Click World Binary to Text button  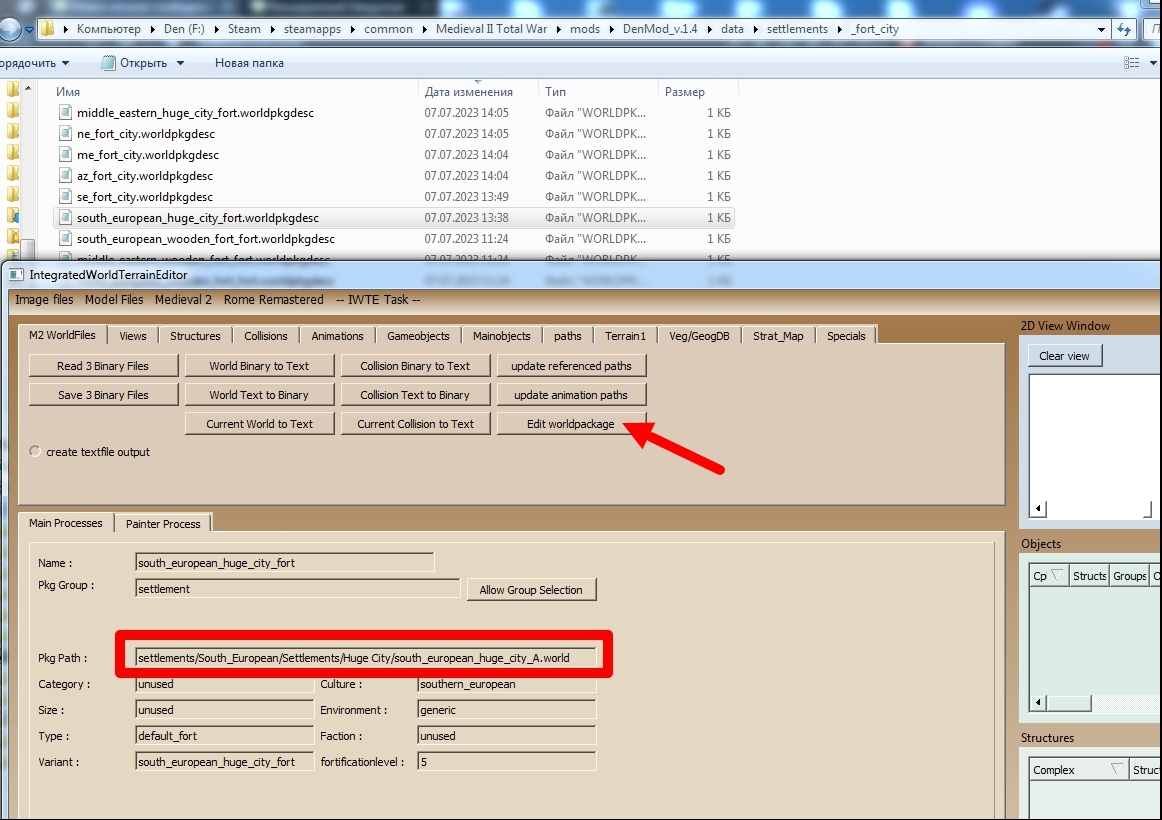pos(259,366)
